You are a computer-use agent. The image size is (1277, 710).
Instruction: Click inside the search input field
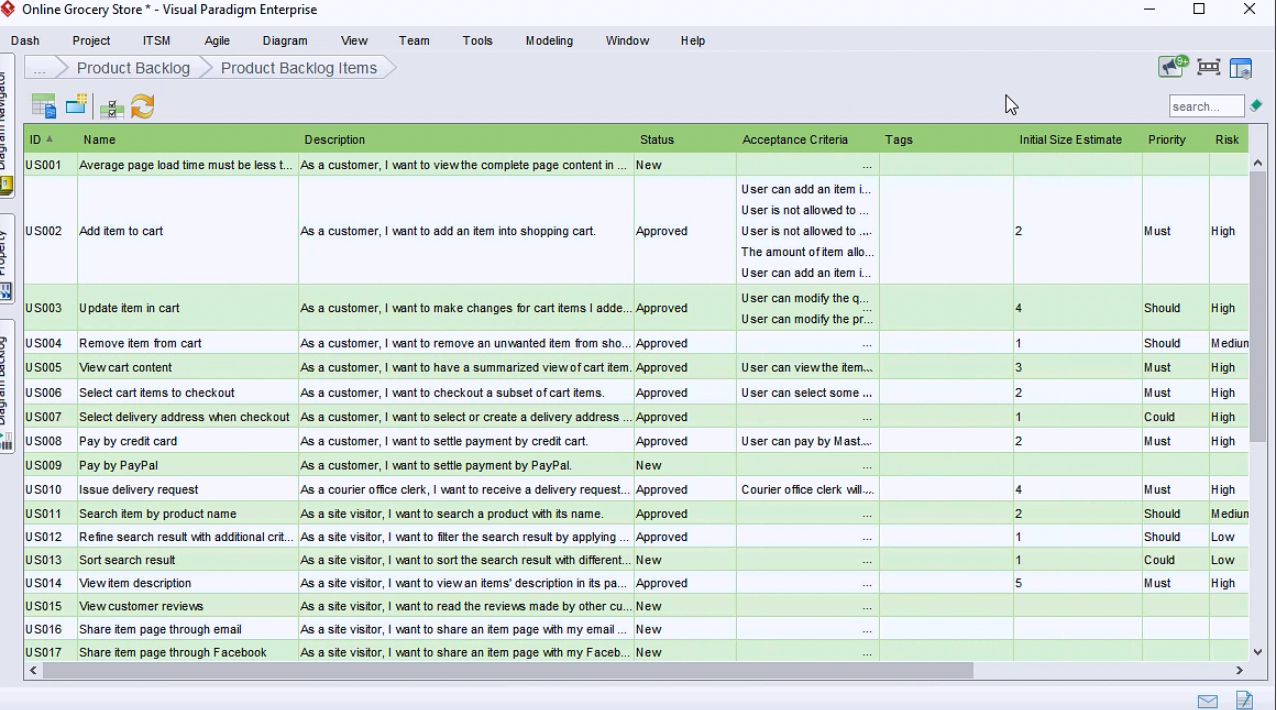[1206, 106]
